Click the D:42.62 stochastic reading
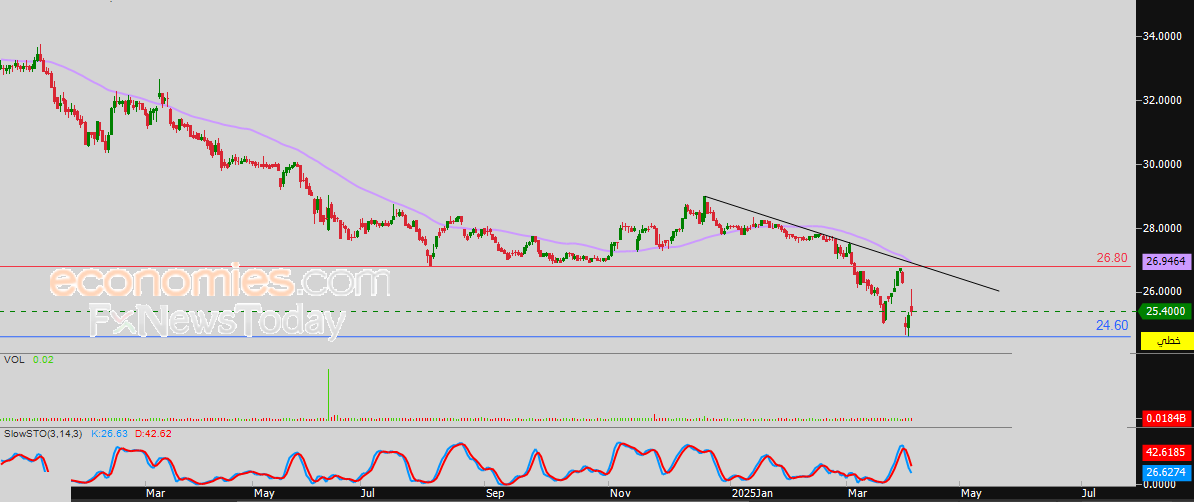The image size is (1194, 502). pyautogui.click(x=153, y=433)
